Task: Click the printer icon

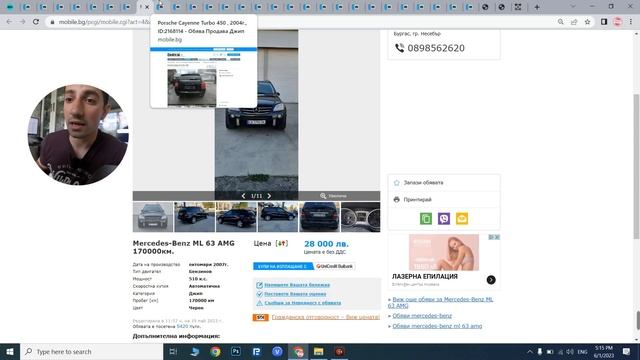Action: (396, 200)
